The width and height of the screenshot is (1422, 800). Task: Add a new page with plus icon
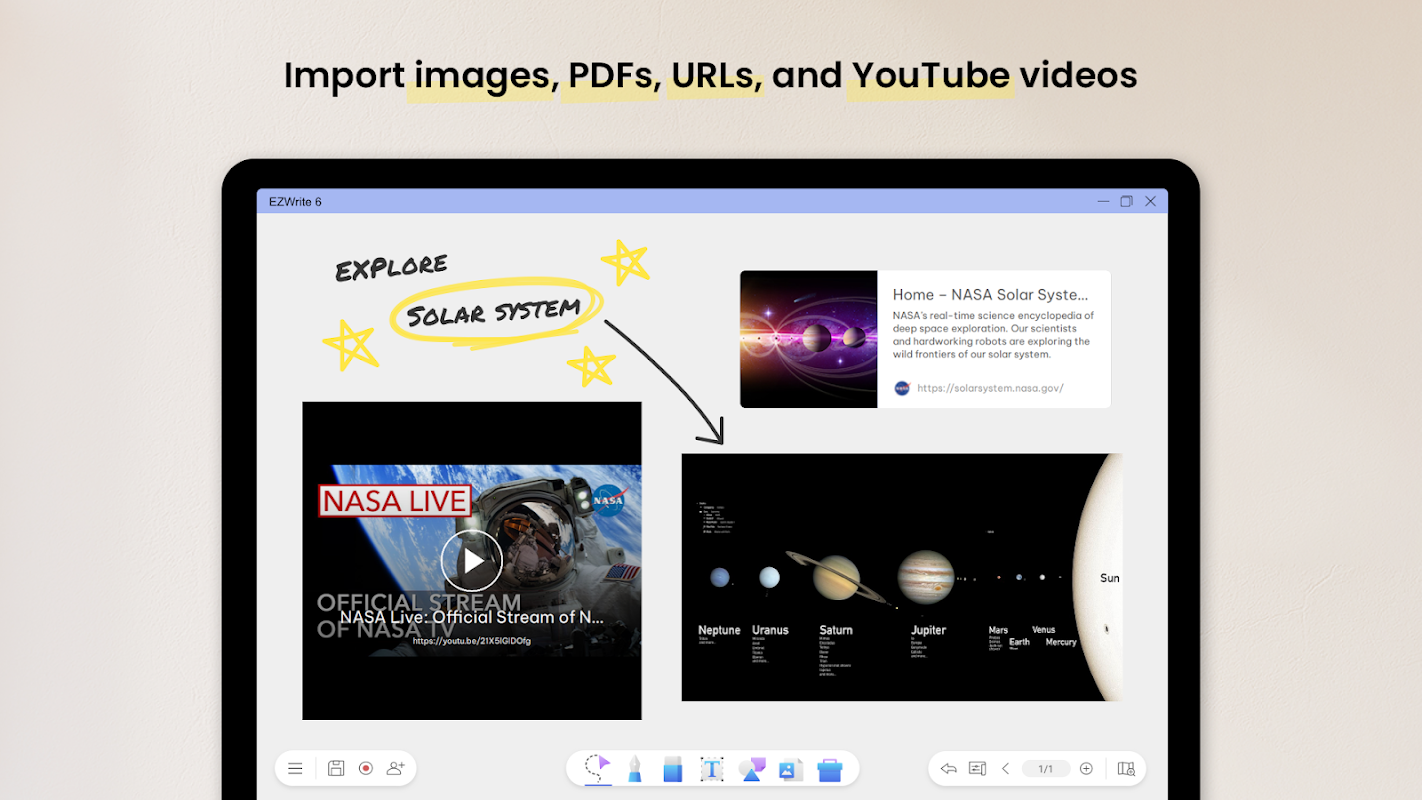1087,768
